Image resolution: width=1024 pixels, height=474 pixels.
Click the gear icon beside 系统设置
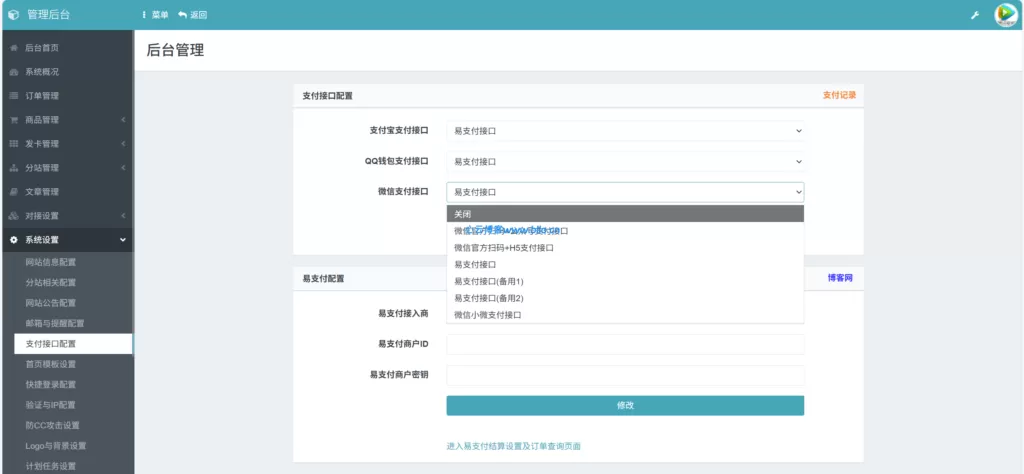[x=14, y=240]
